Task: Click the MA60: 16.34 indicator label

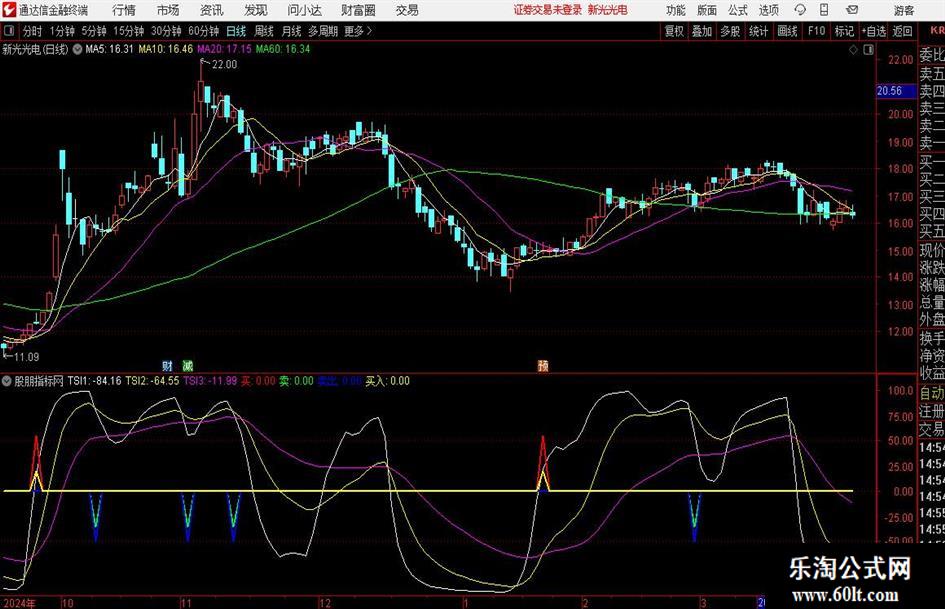Action: [x=283, y=49]
